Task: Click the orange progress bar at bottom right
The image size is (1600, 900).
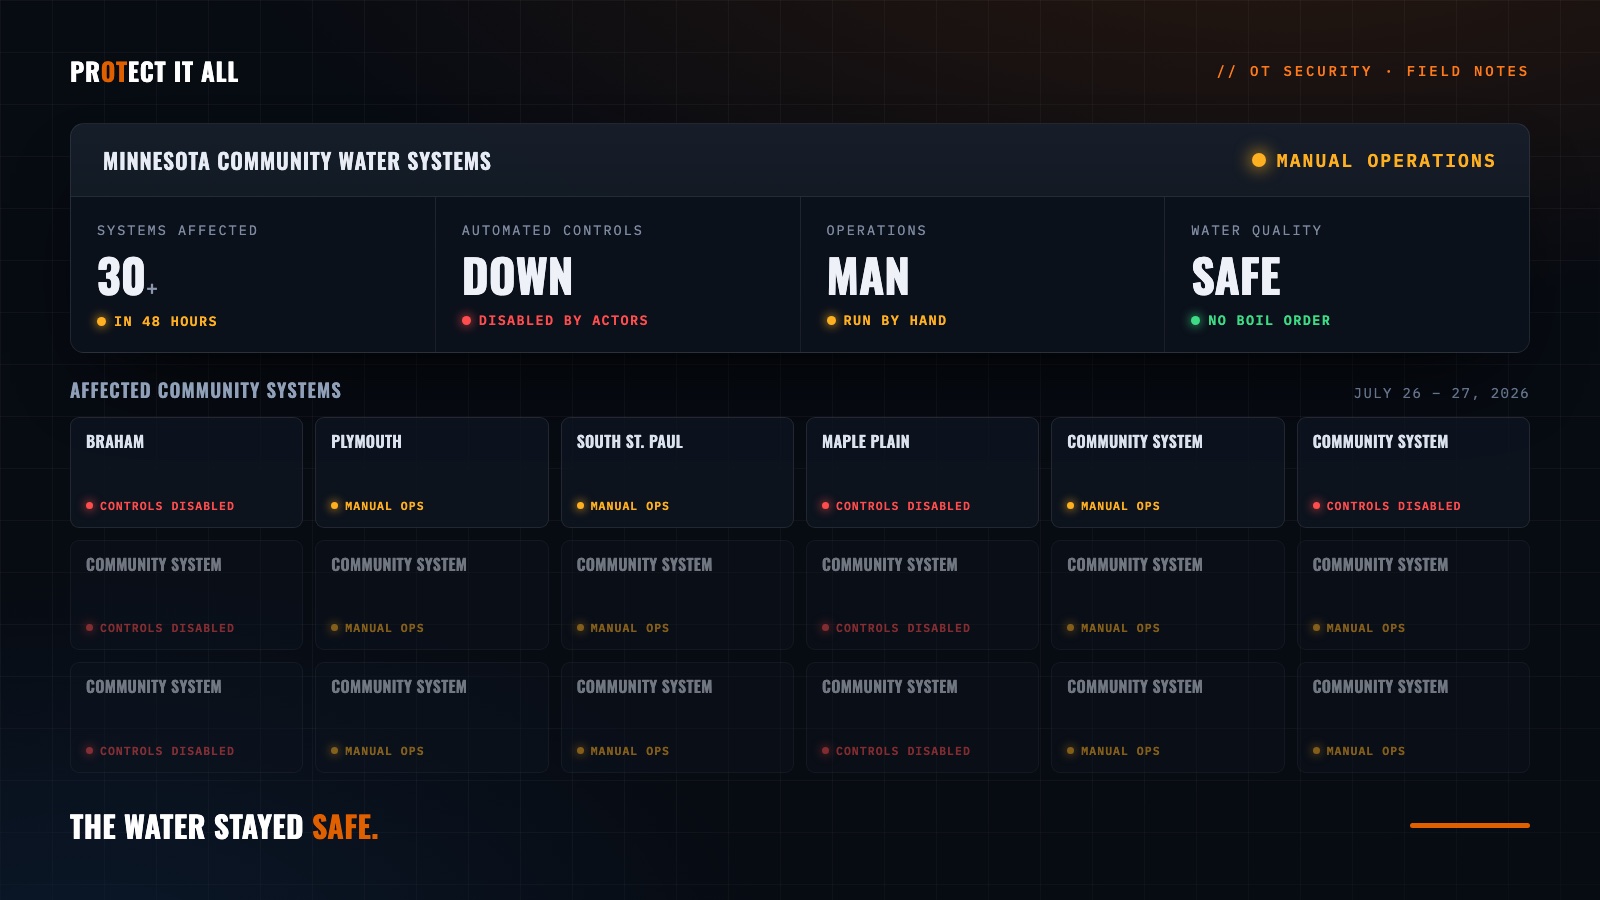Action: point(1470,825)
